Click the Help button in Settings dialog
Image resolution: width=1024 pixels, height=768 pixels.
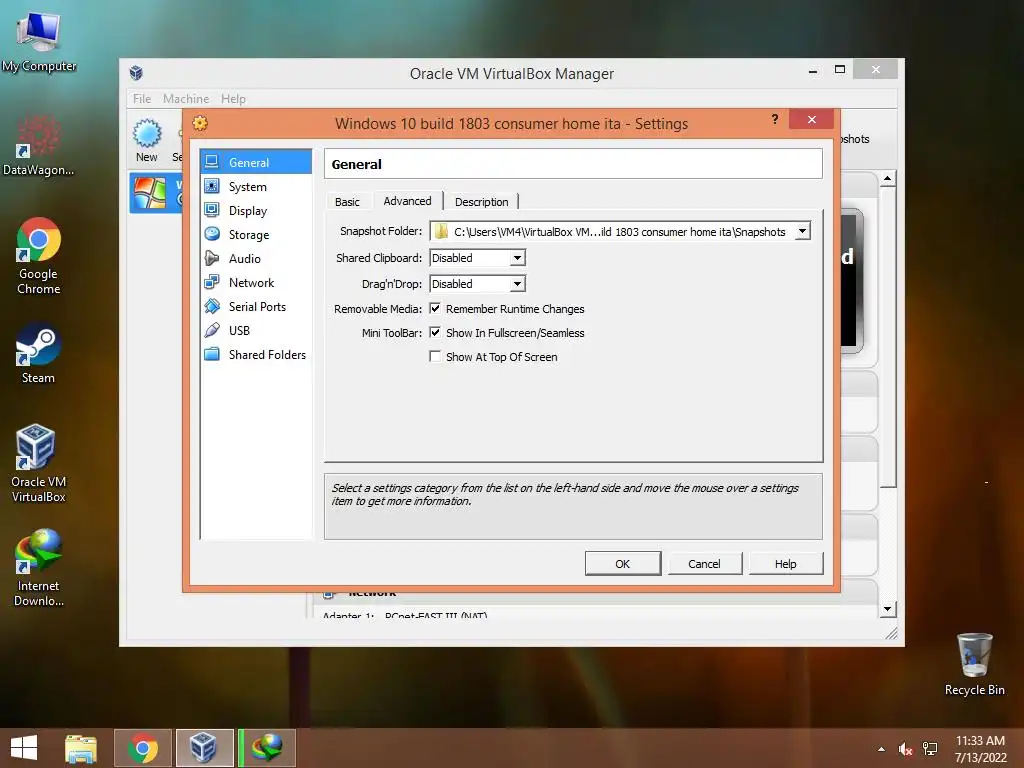[786, 564]
